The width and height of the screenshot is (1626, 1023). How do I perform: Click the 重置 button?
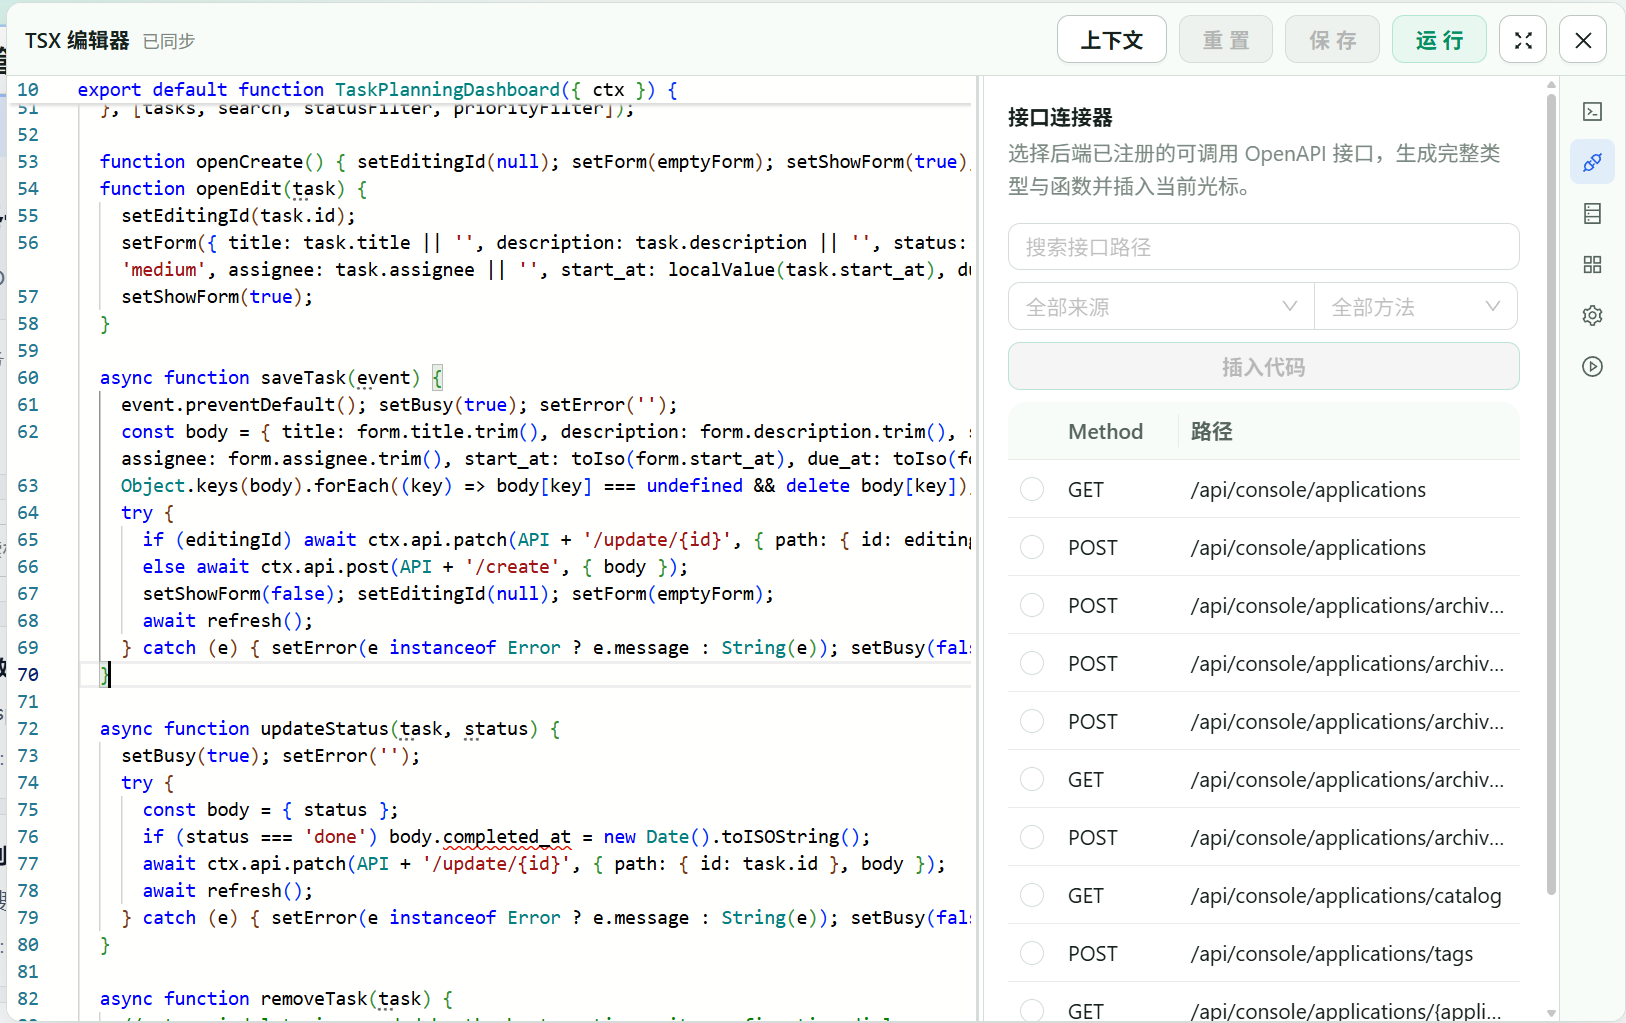[1226, 40]
